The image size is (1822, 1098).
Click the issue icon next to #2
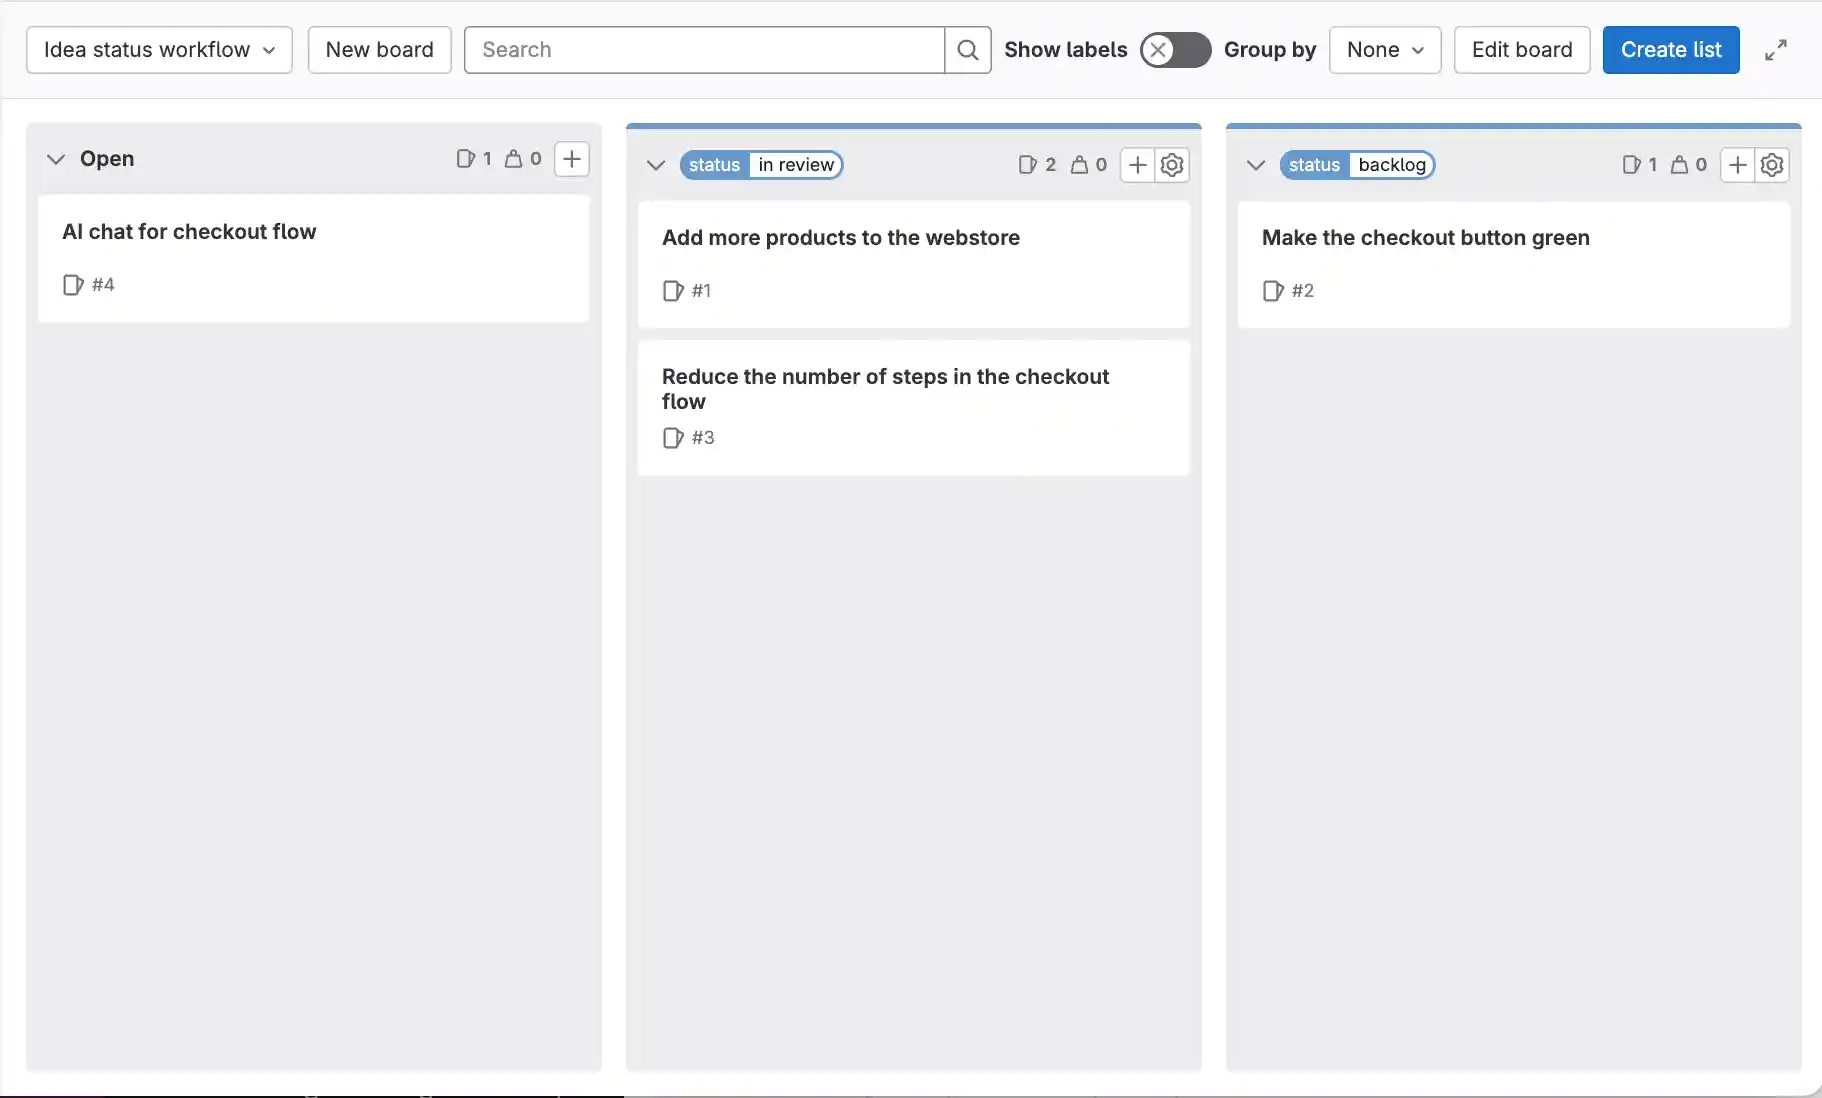(x=1272, y=291)
